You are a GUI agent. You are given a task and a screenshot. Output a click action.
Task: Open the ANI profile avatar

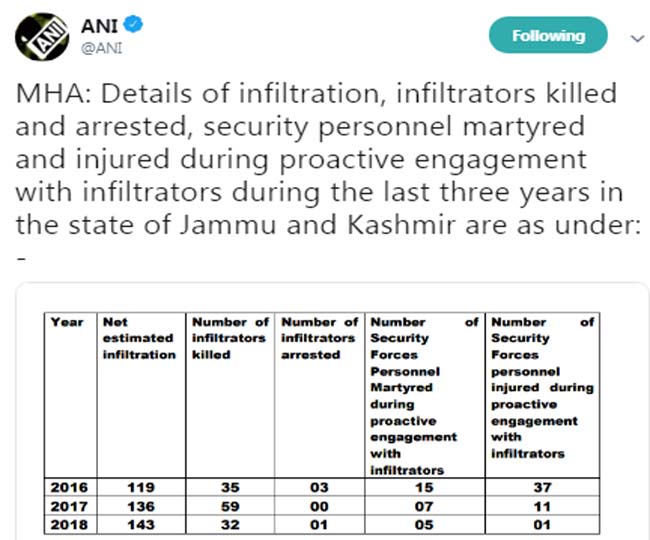pyautogui.click(x=41, y=37)
